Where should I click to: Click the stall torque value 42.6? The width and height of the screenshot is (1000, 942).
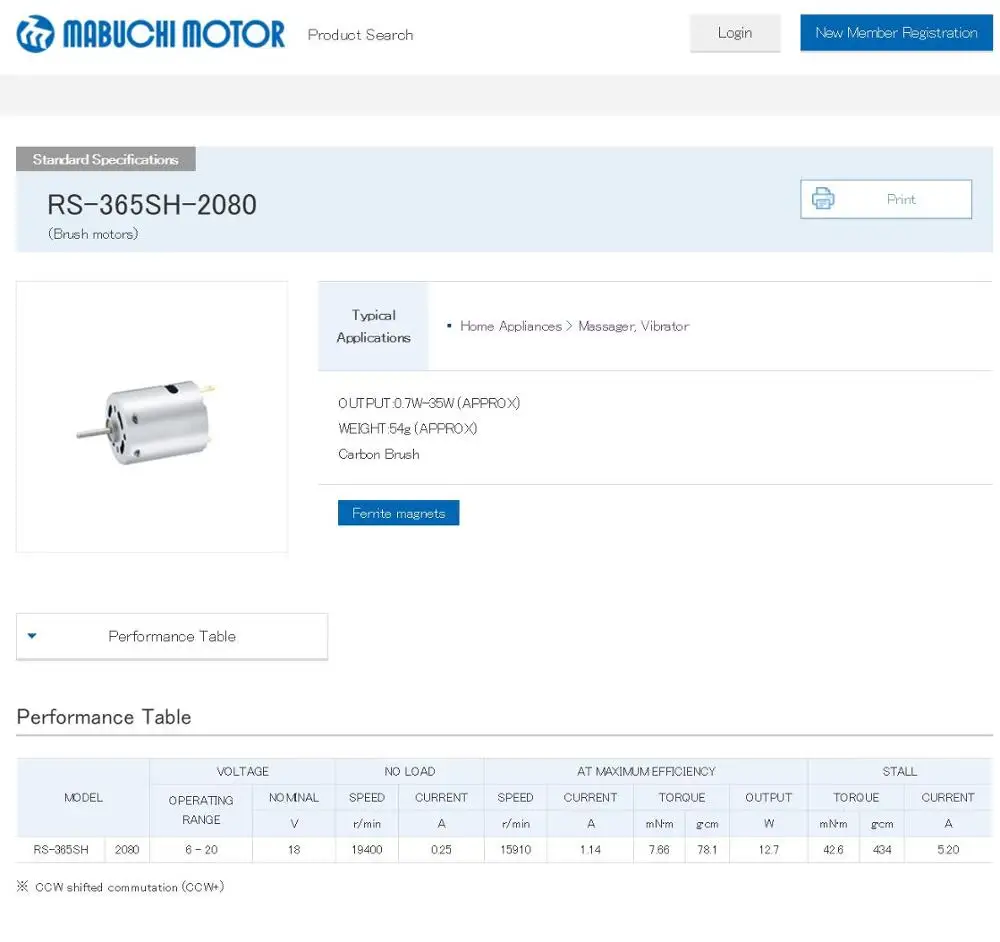[x=833, y=850]
